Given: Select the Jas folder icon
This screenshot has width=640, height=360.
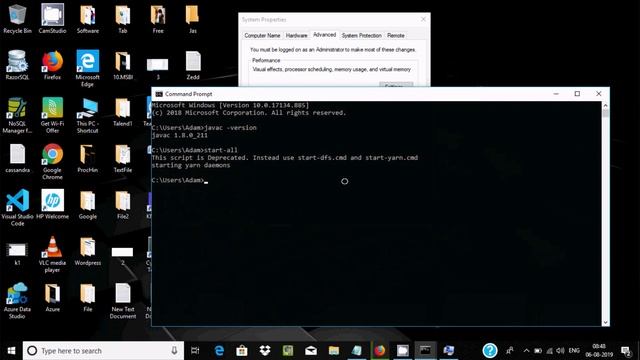Looking at the screenshot, I should click(193, 19).
